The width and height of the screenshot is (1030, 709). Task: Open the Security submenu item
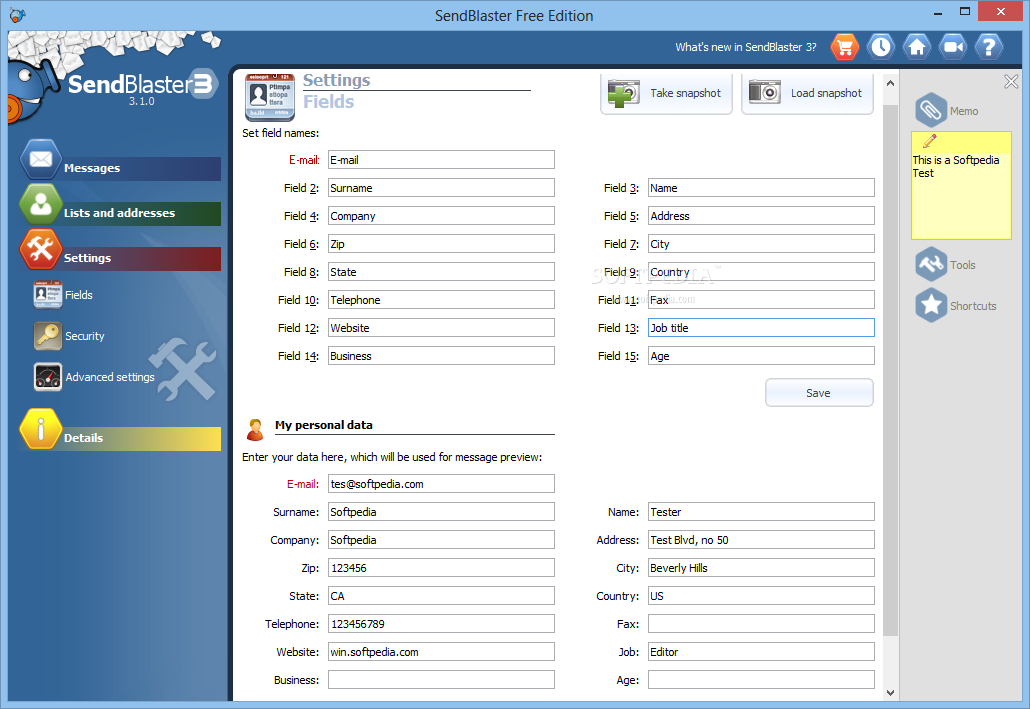pos(85,336)
